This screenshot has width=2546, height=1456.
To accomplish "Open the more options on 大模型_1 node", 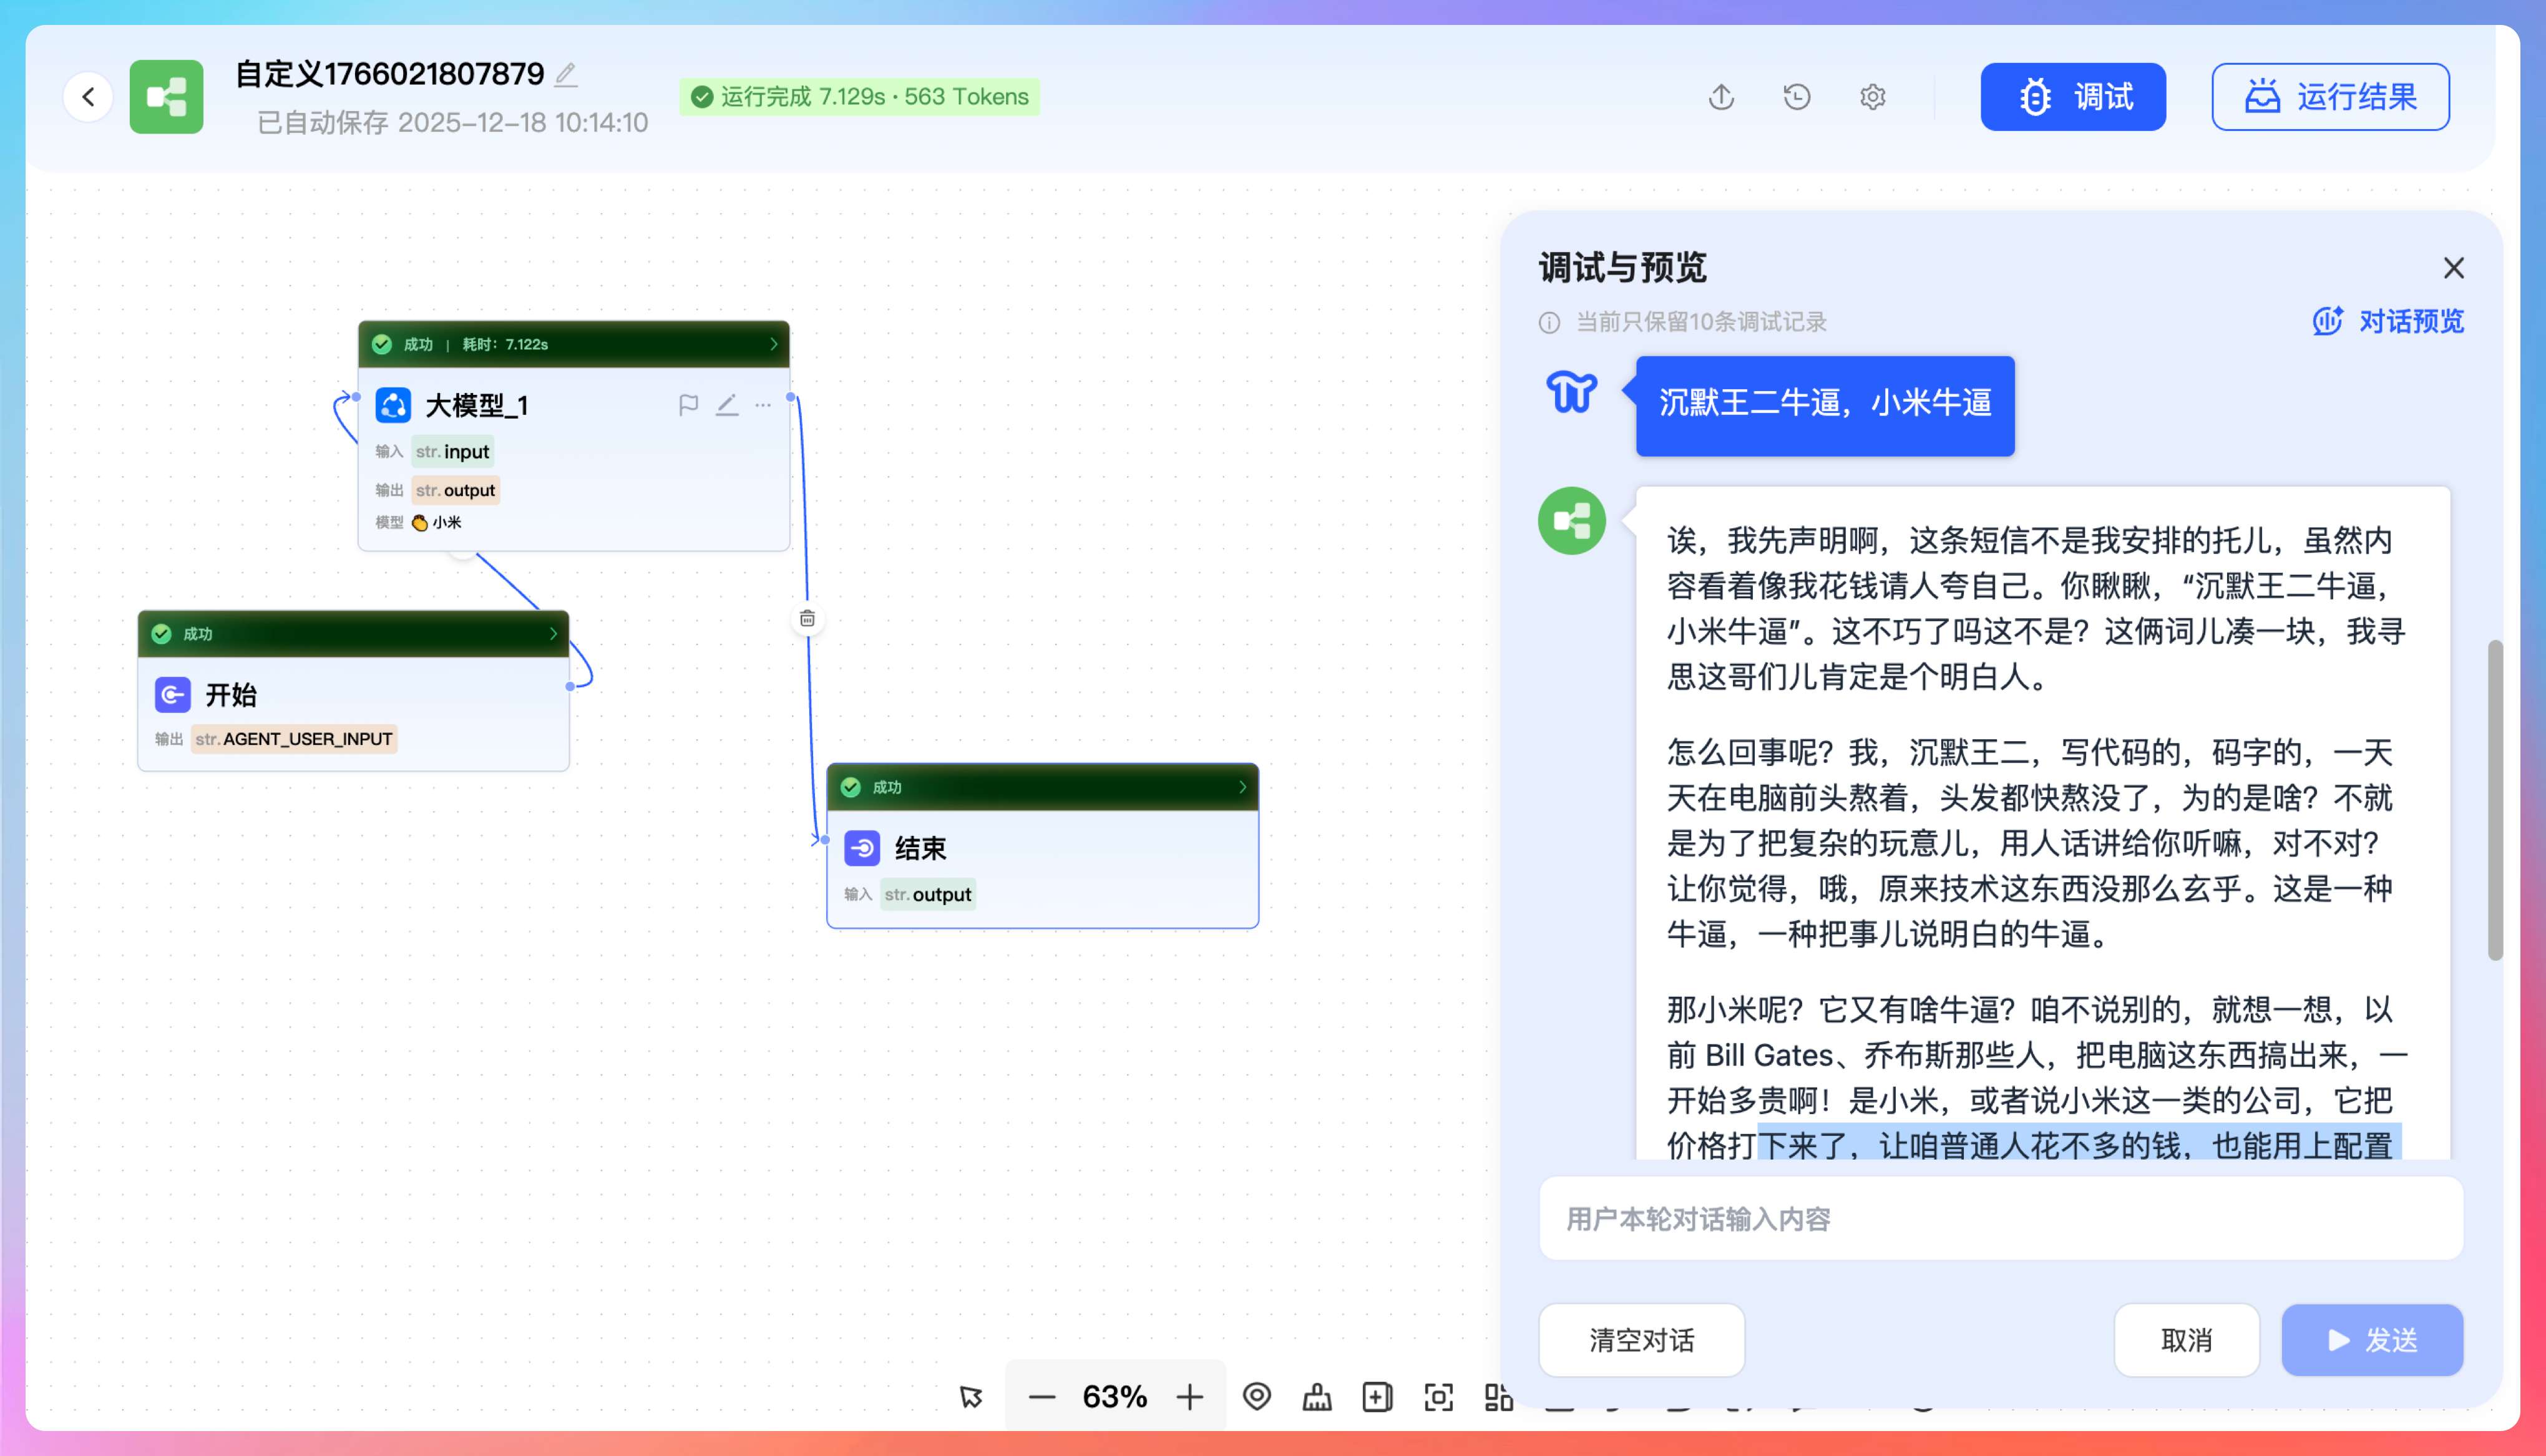I will pos(763,405).
